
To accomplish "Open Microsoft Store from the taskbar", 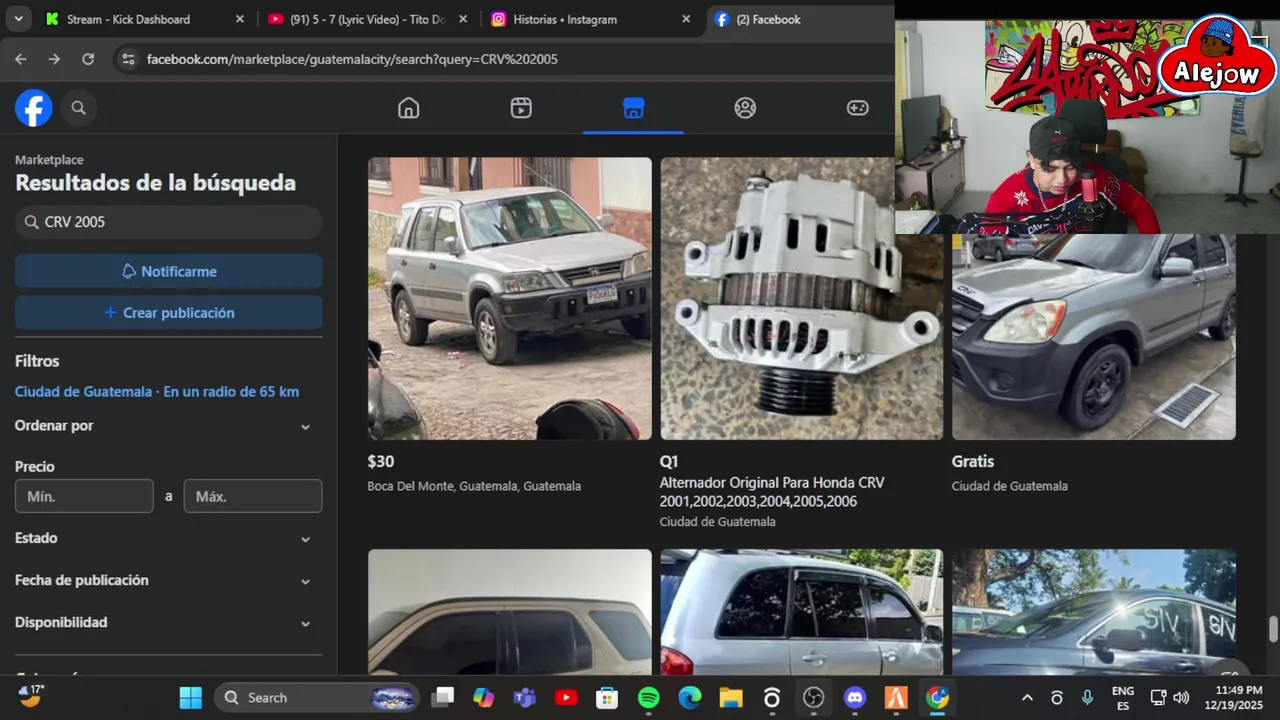I will click(607, 698).
